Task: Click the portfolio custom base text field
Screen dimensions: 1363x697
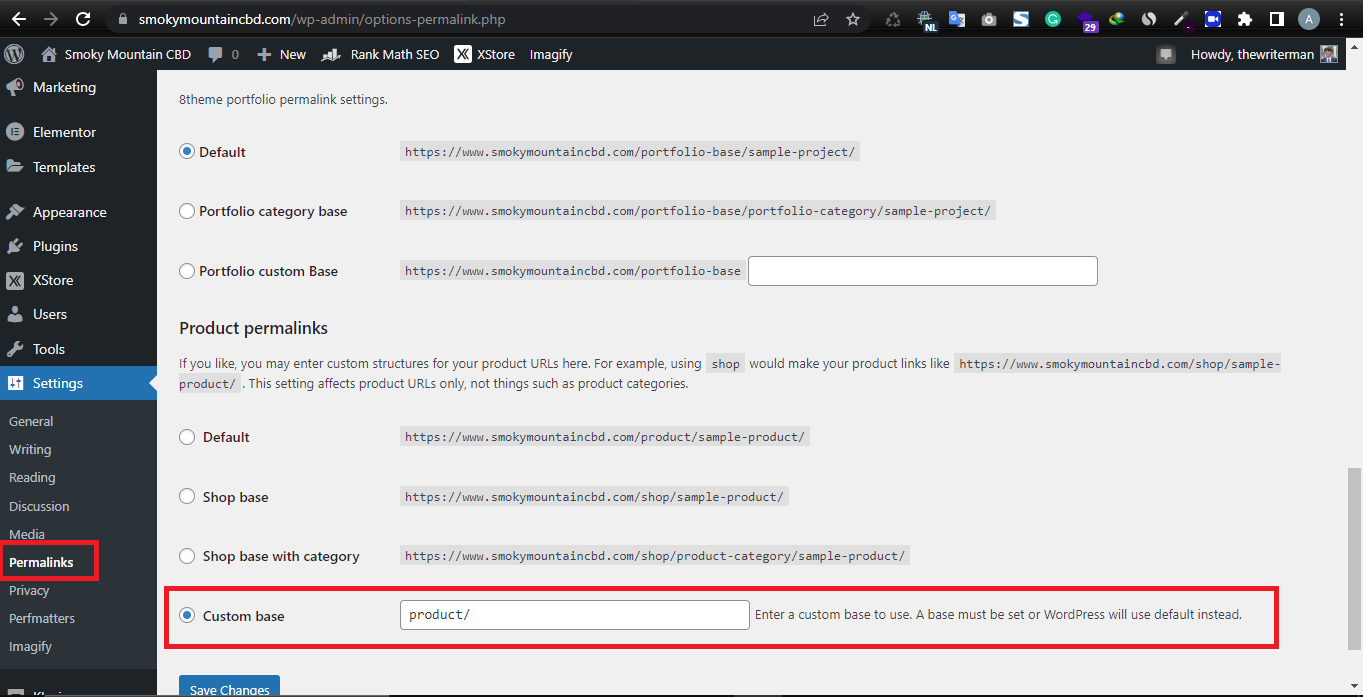Action: coord(922,271)
